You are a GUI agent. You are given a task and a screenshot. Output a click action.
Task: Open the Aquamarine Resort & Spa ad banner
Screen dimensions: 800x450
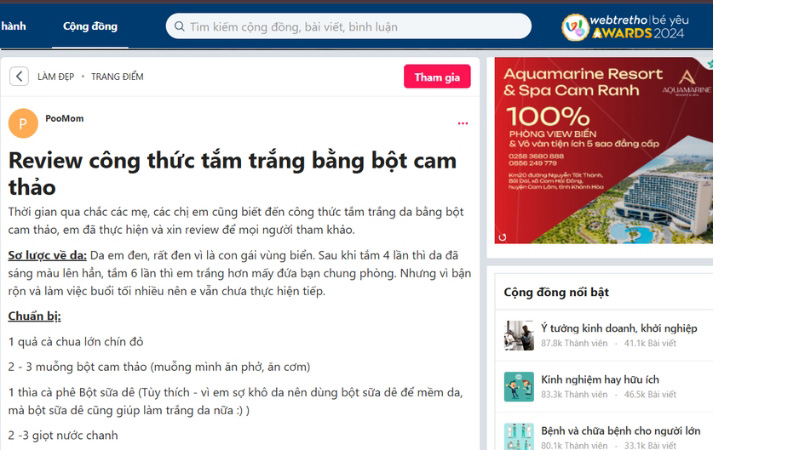(x=604, y=151)
